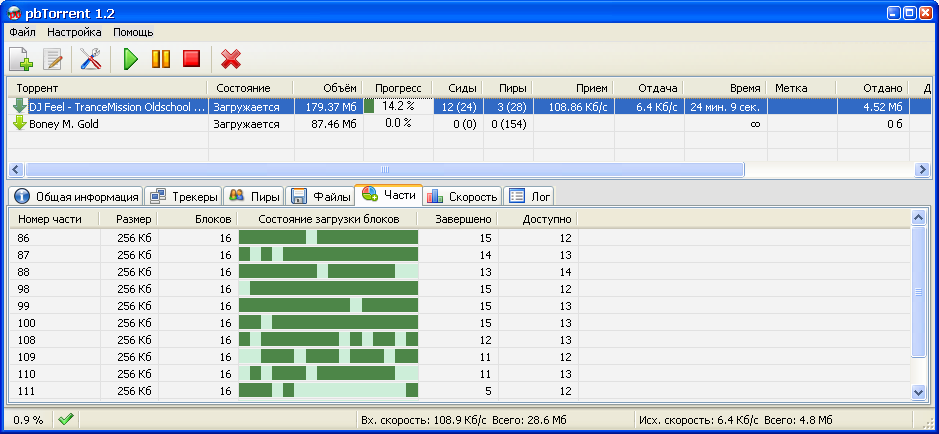The width and height of the screenshot is (939, 434).
Task: Open the Помощь menu
Action: coord(133,32)
